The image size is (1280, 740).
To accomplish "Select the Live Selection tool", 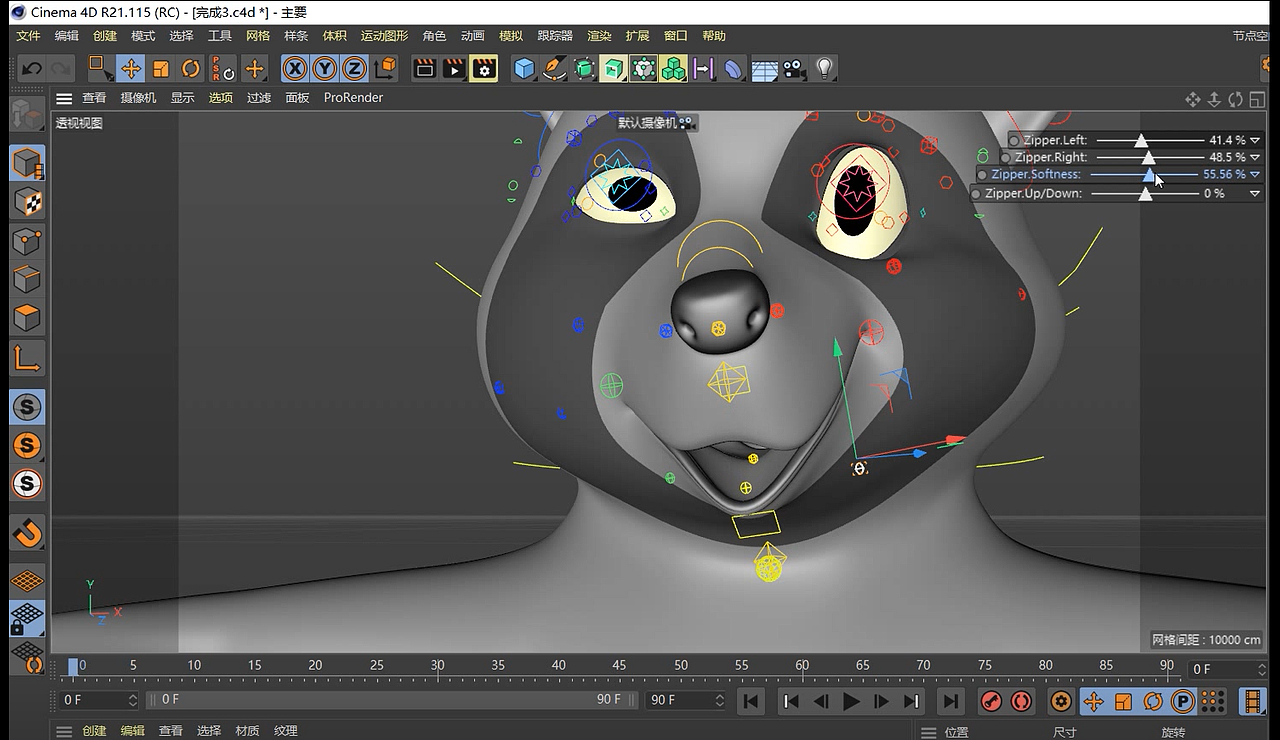I will coord(100,68).
